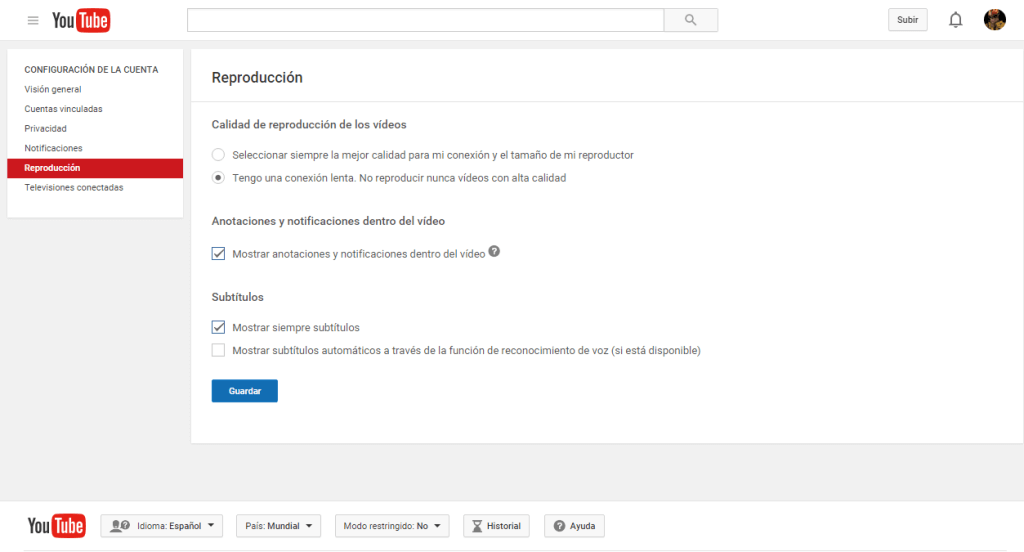1024x552 pixels.
Task: Toggle Mostrar anotaciones y notificaciones checkbox
Action: coord(218,253)
